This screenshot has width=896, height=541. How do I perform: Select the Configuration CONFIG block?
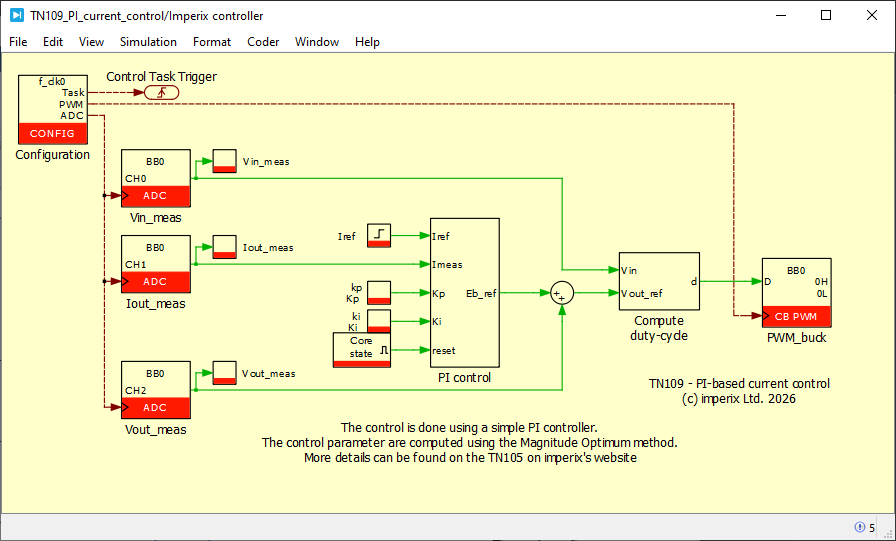53,110
